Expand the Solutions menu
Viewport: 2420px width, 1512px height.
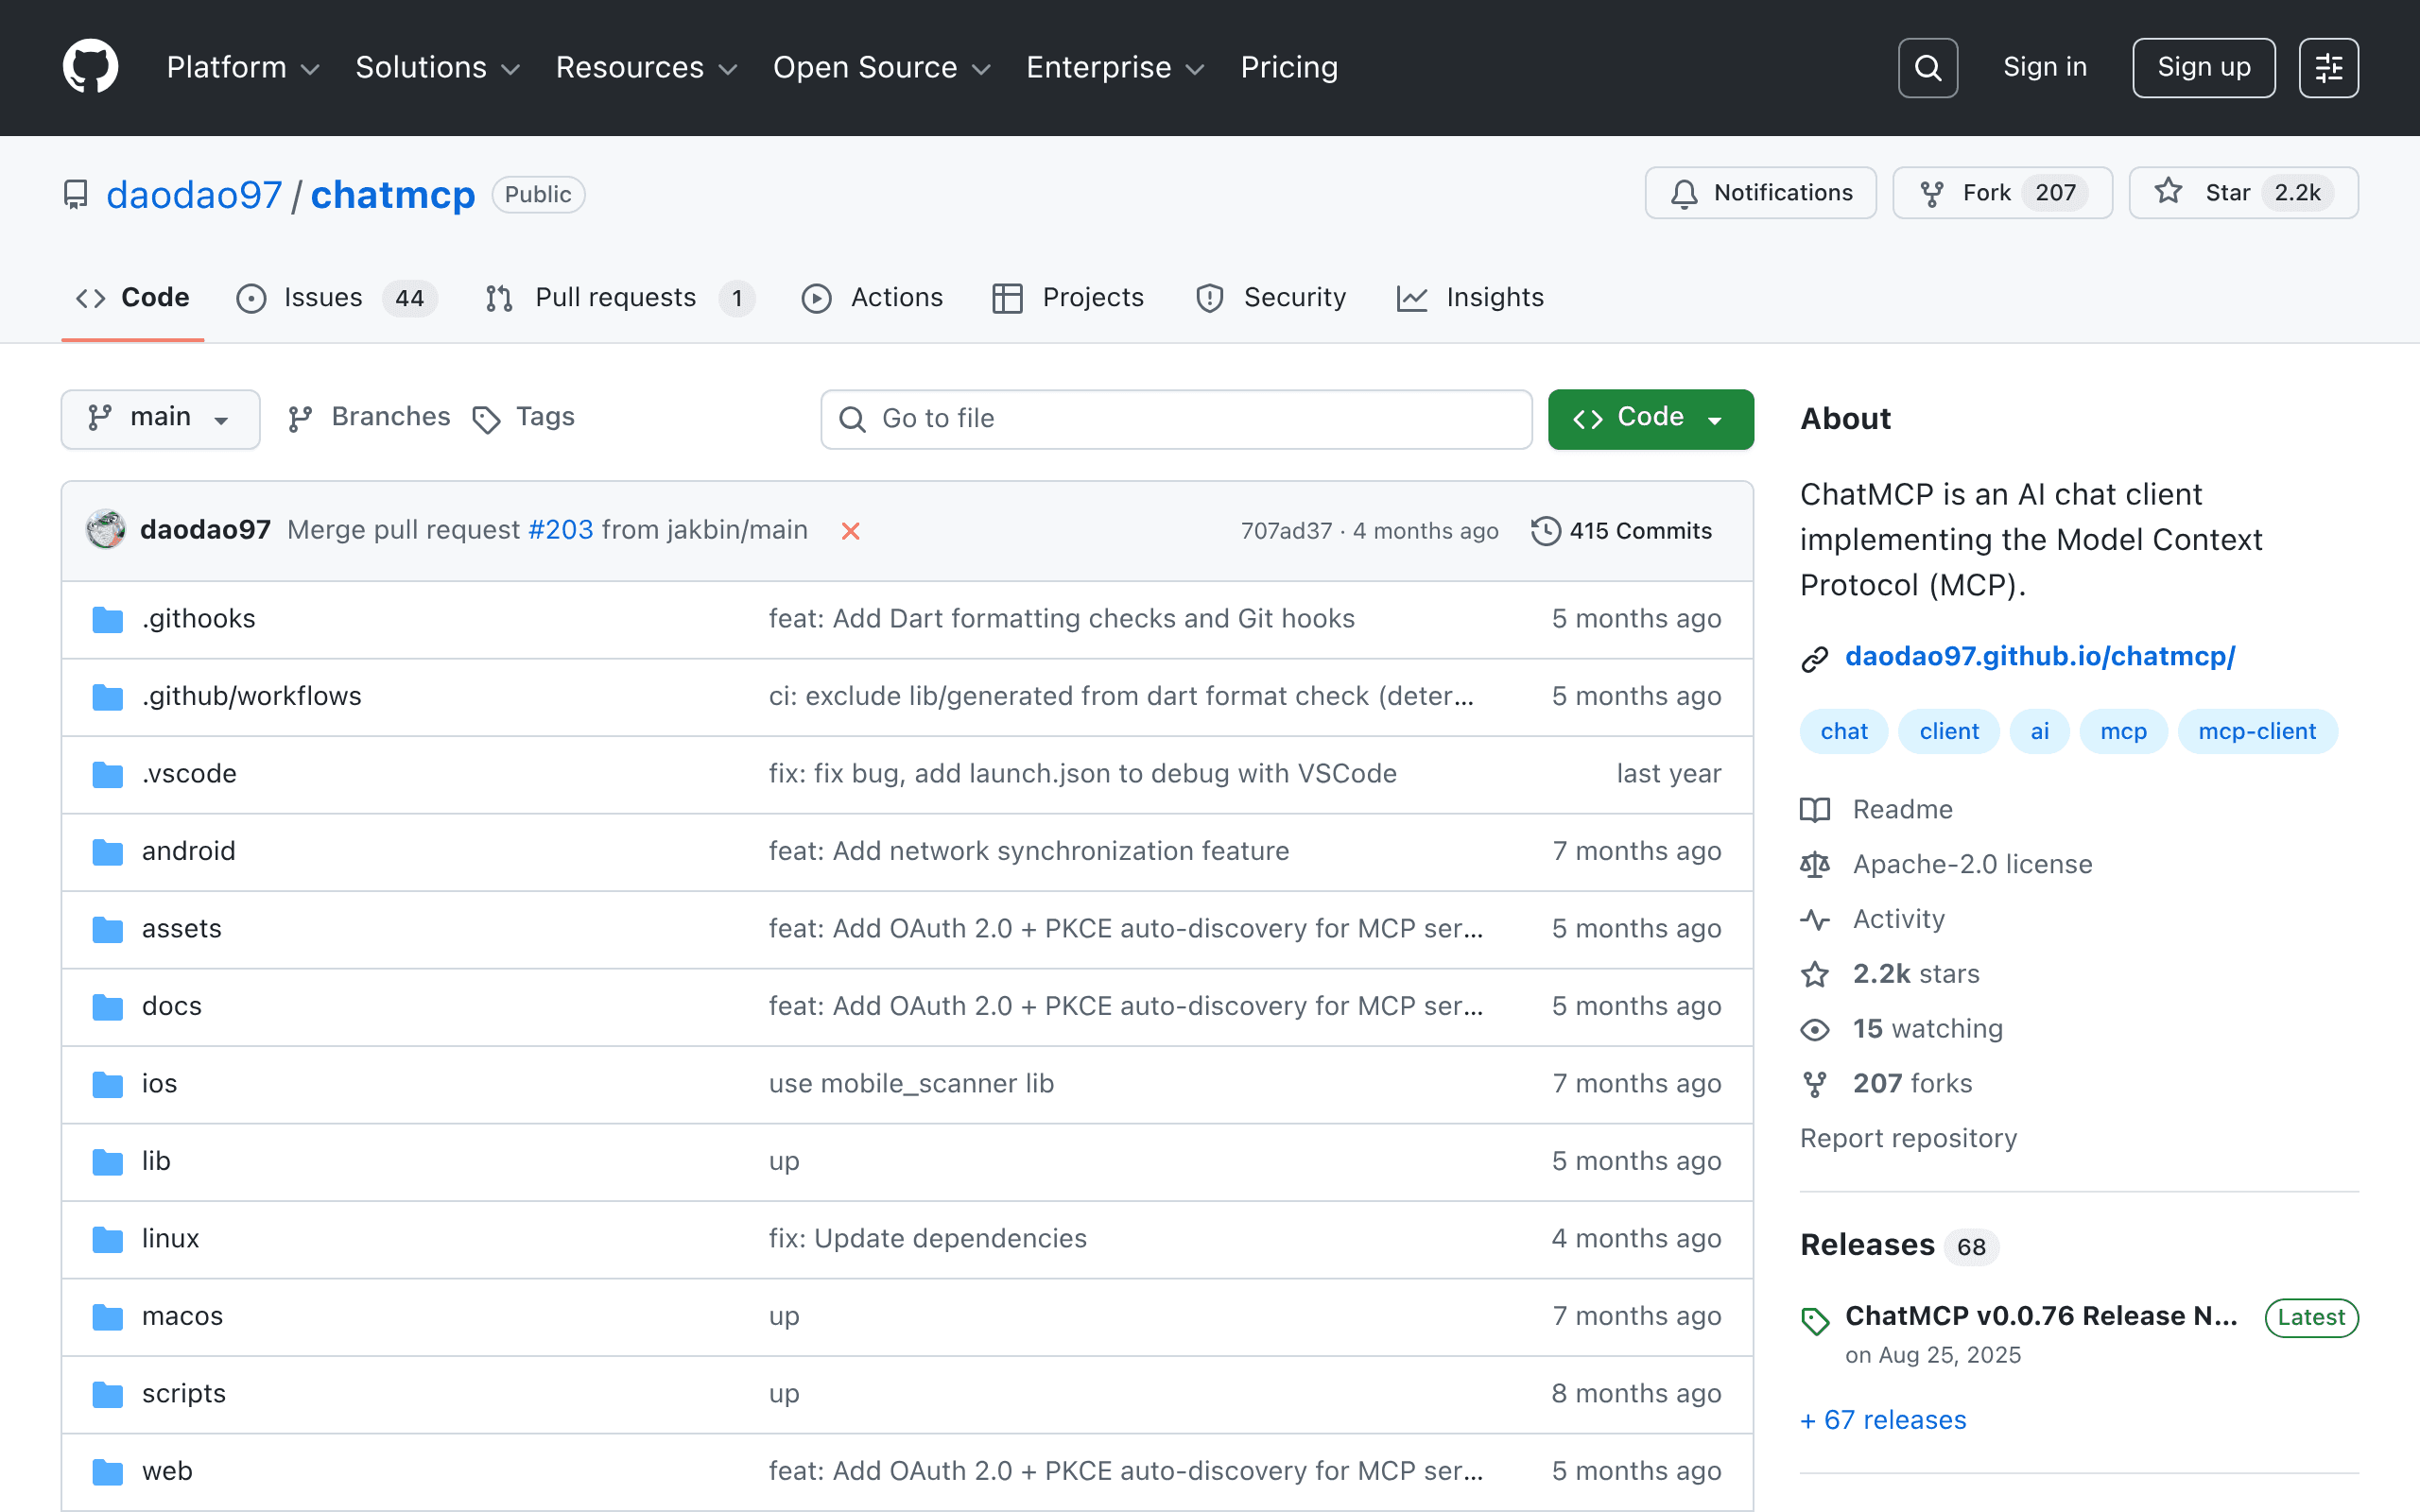click(x=438, y=67)
